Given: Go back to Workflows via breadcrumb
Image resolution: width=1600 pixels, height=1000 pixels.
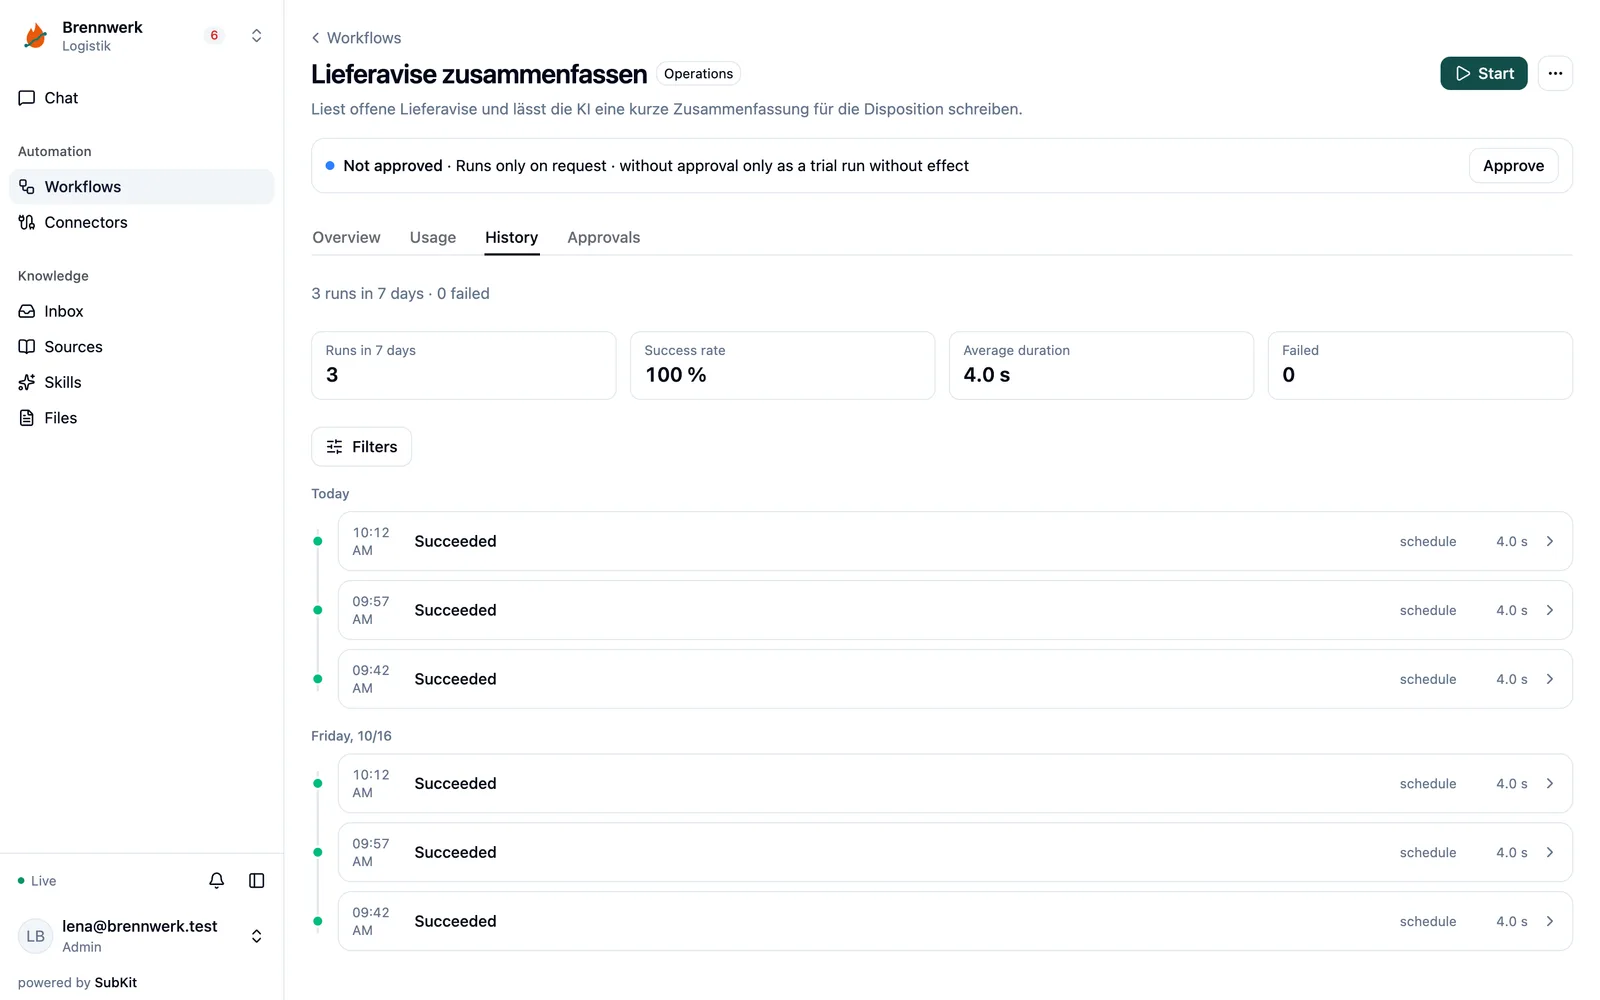Looking at the screenshot, I should pyautogui.click(x=356, y=38).
